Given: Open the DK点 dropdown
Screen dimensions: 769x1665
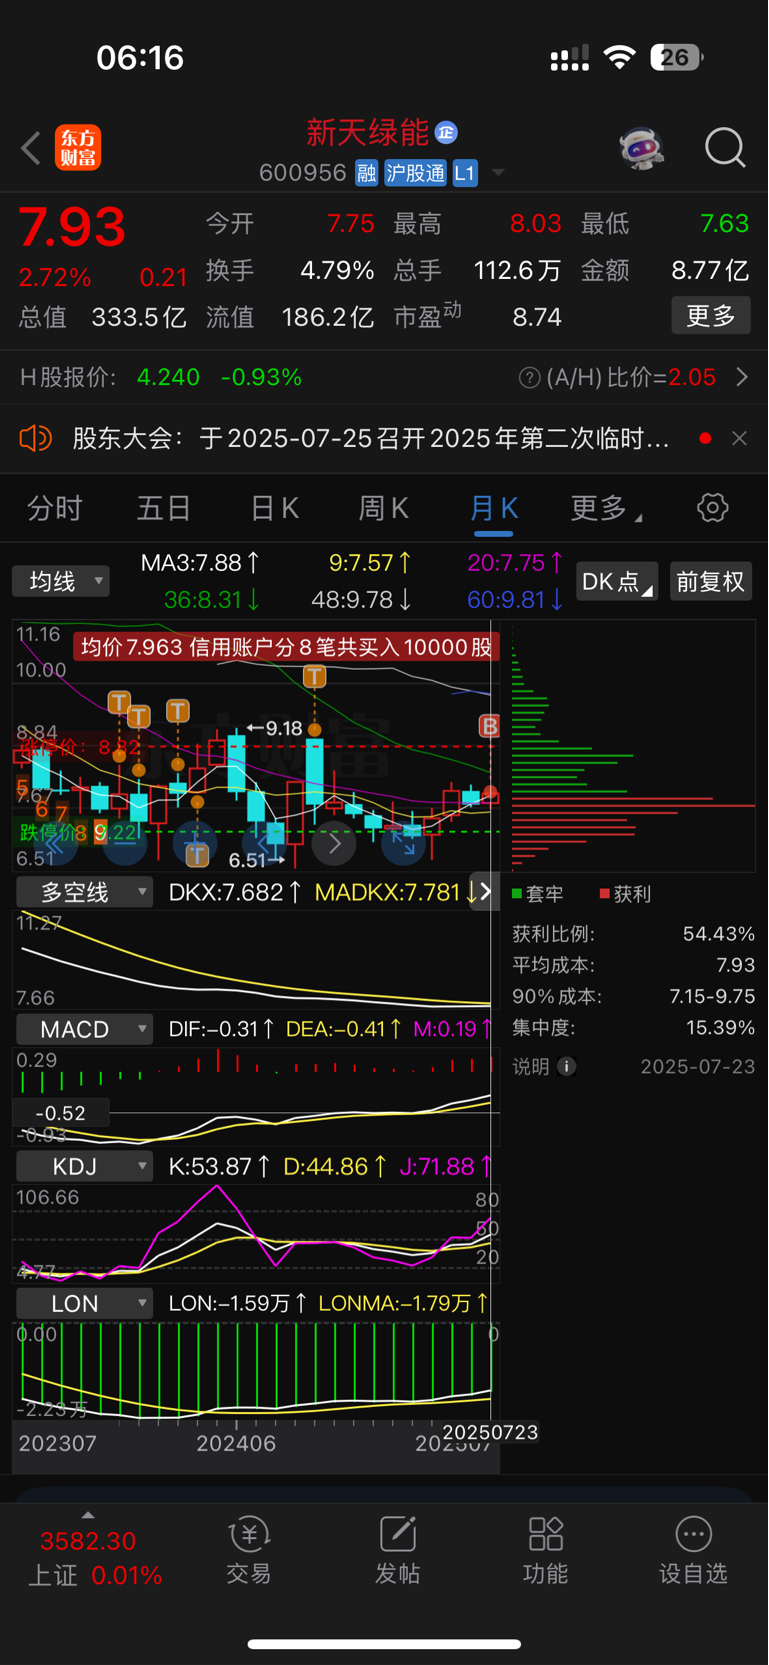Looking at the screenshot, I should pyautogui.click(x=617, y=582).
